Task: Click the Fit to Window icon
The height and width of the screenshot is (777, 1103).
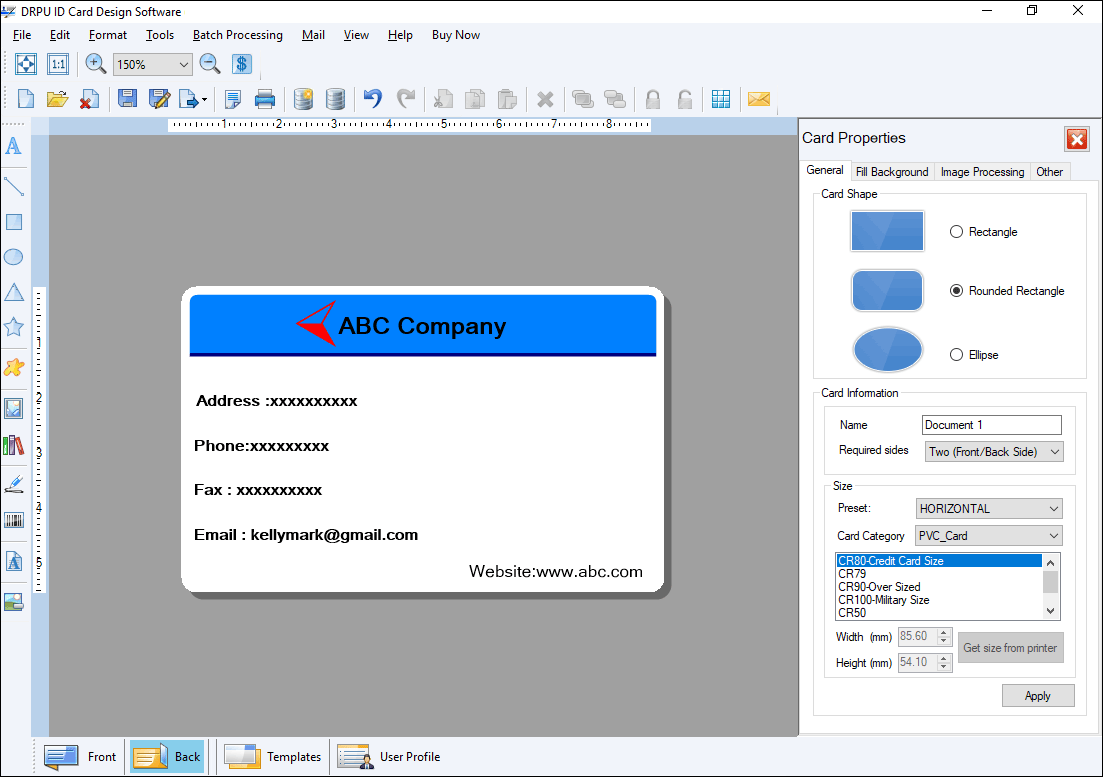Action: (26, 64)
